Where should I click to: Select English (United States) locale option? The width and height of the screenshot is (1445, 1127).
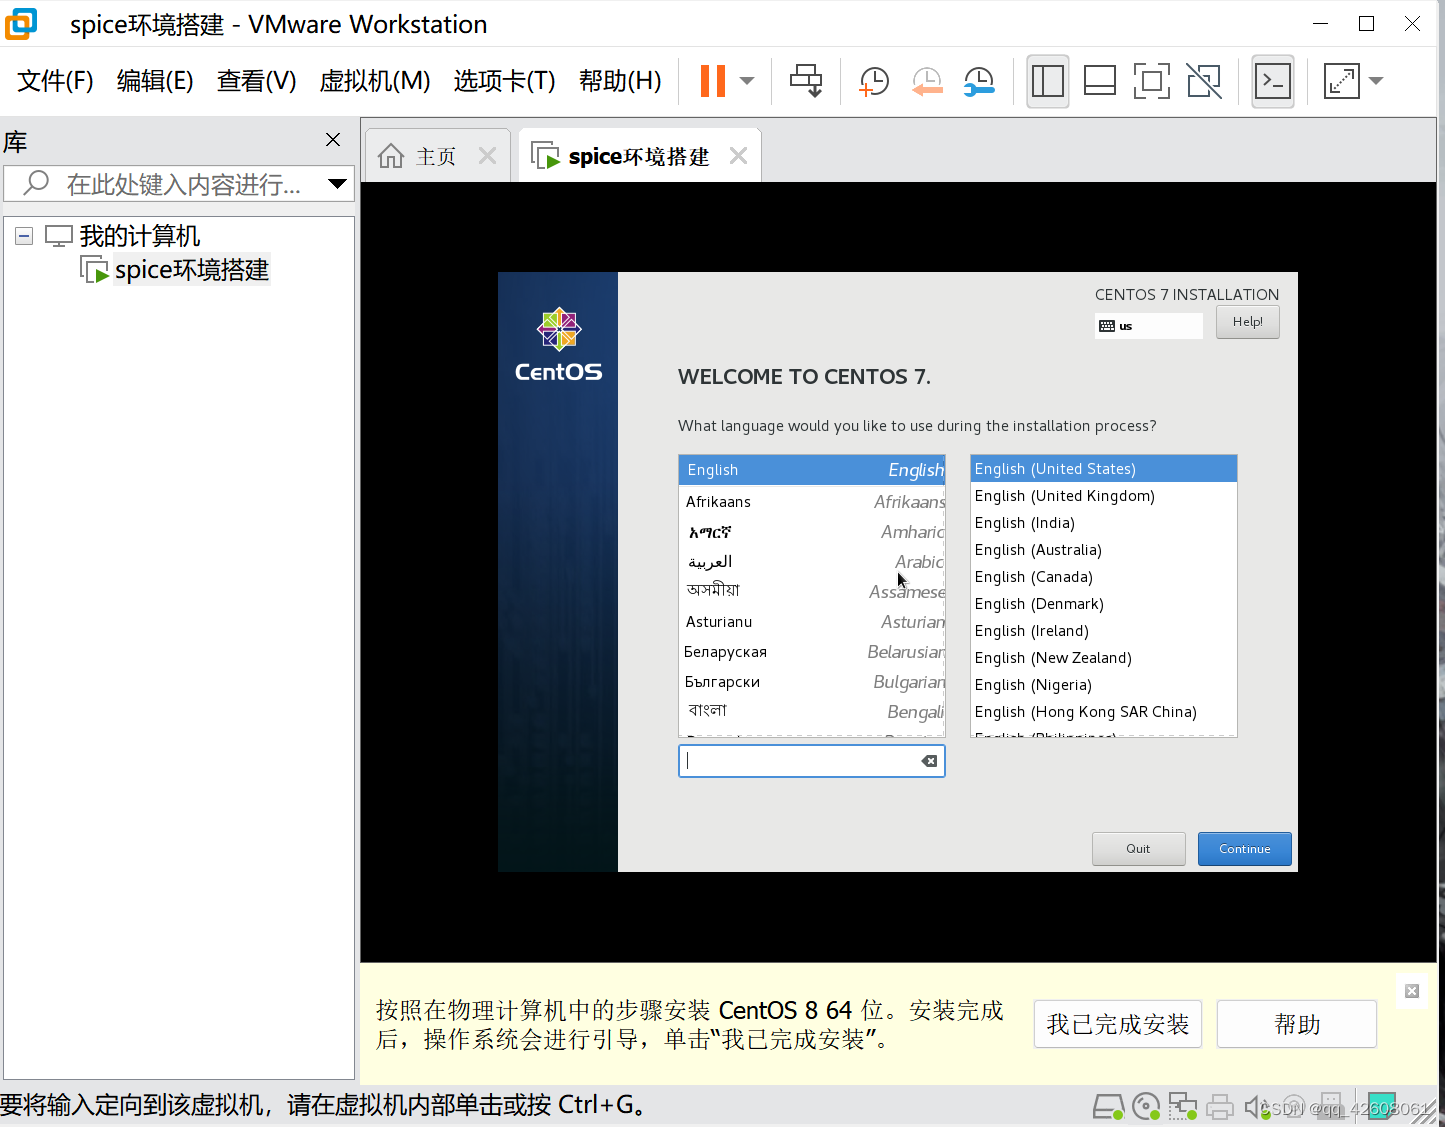coord(1055,468)
